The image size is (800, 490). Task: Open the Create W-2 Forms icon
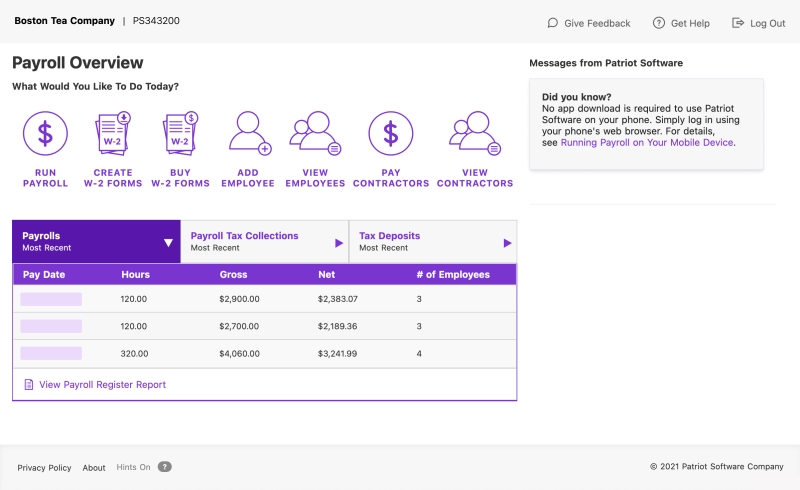click(x=113, y=133)
